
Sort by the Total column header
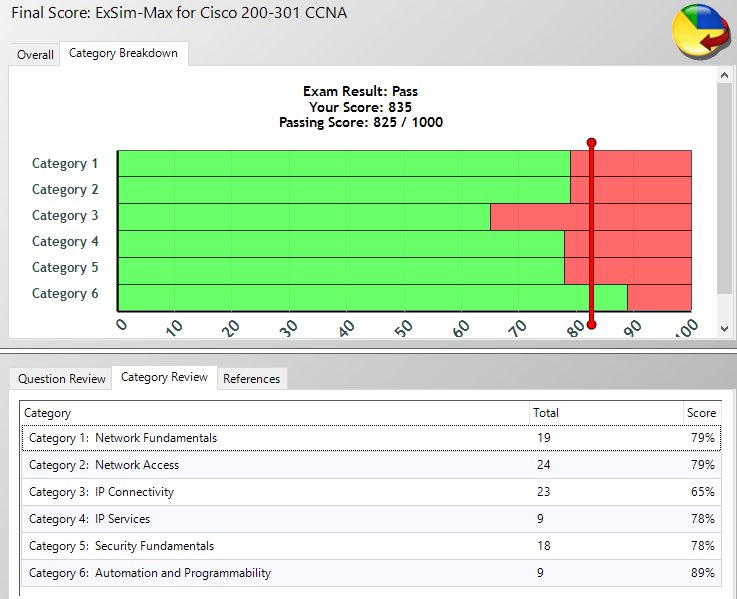(606, 413)
